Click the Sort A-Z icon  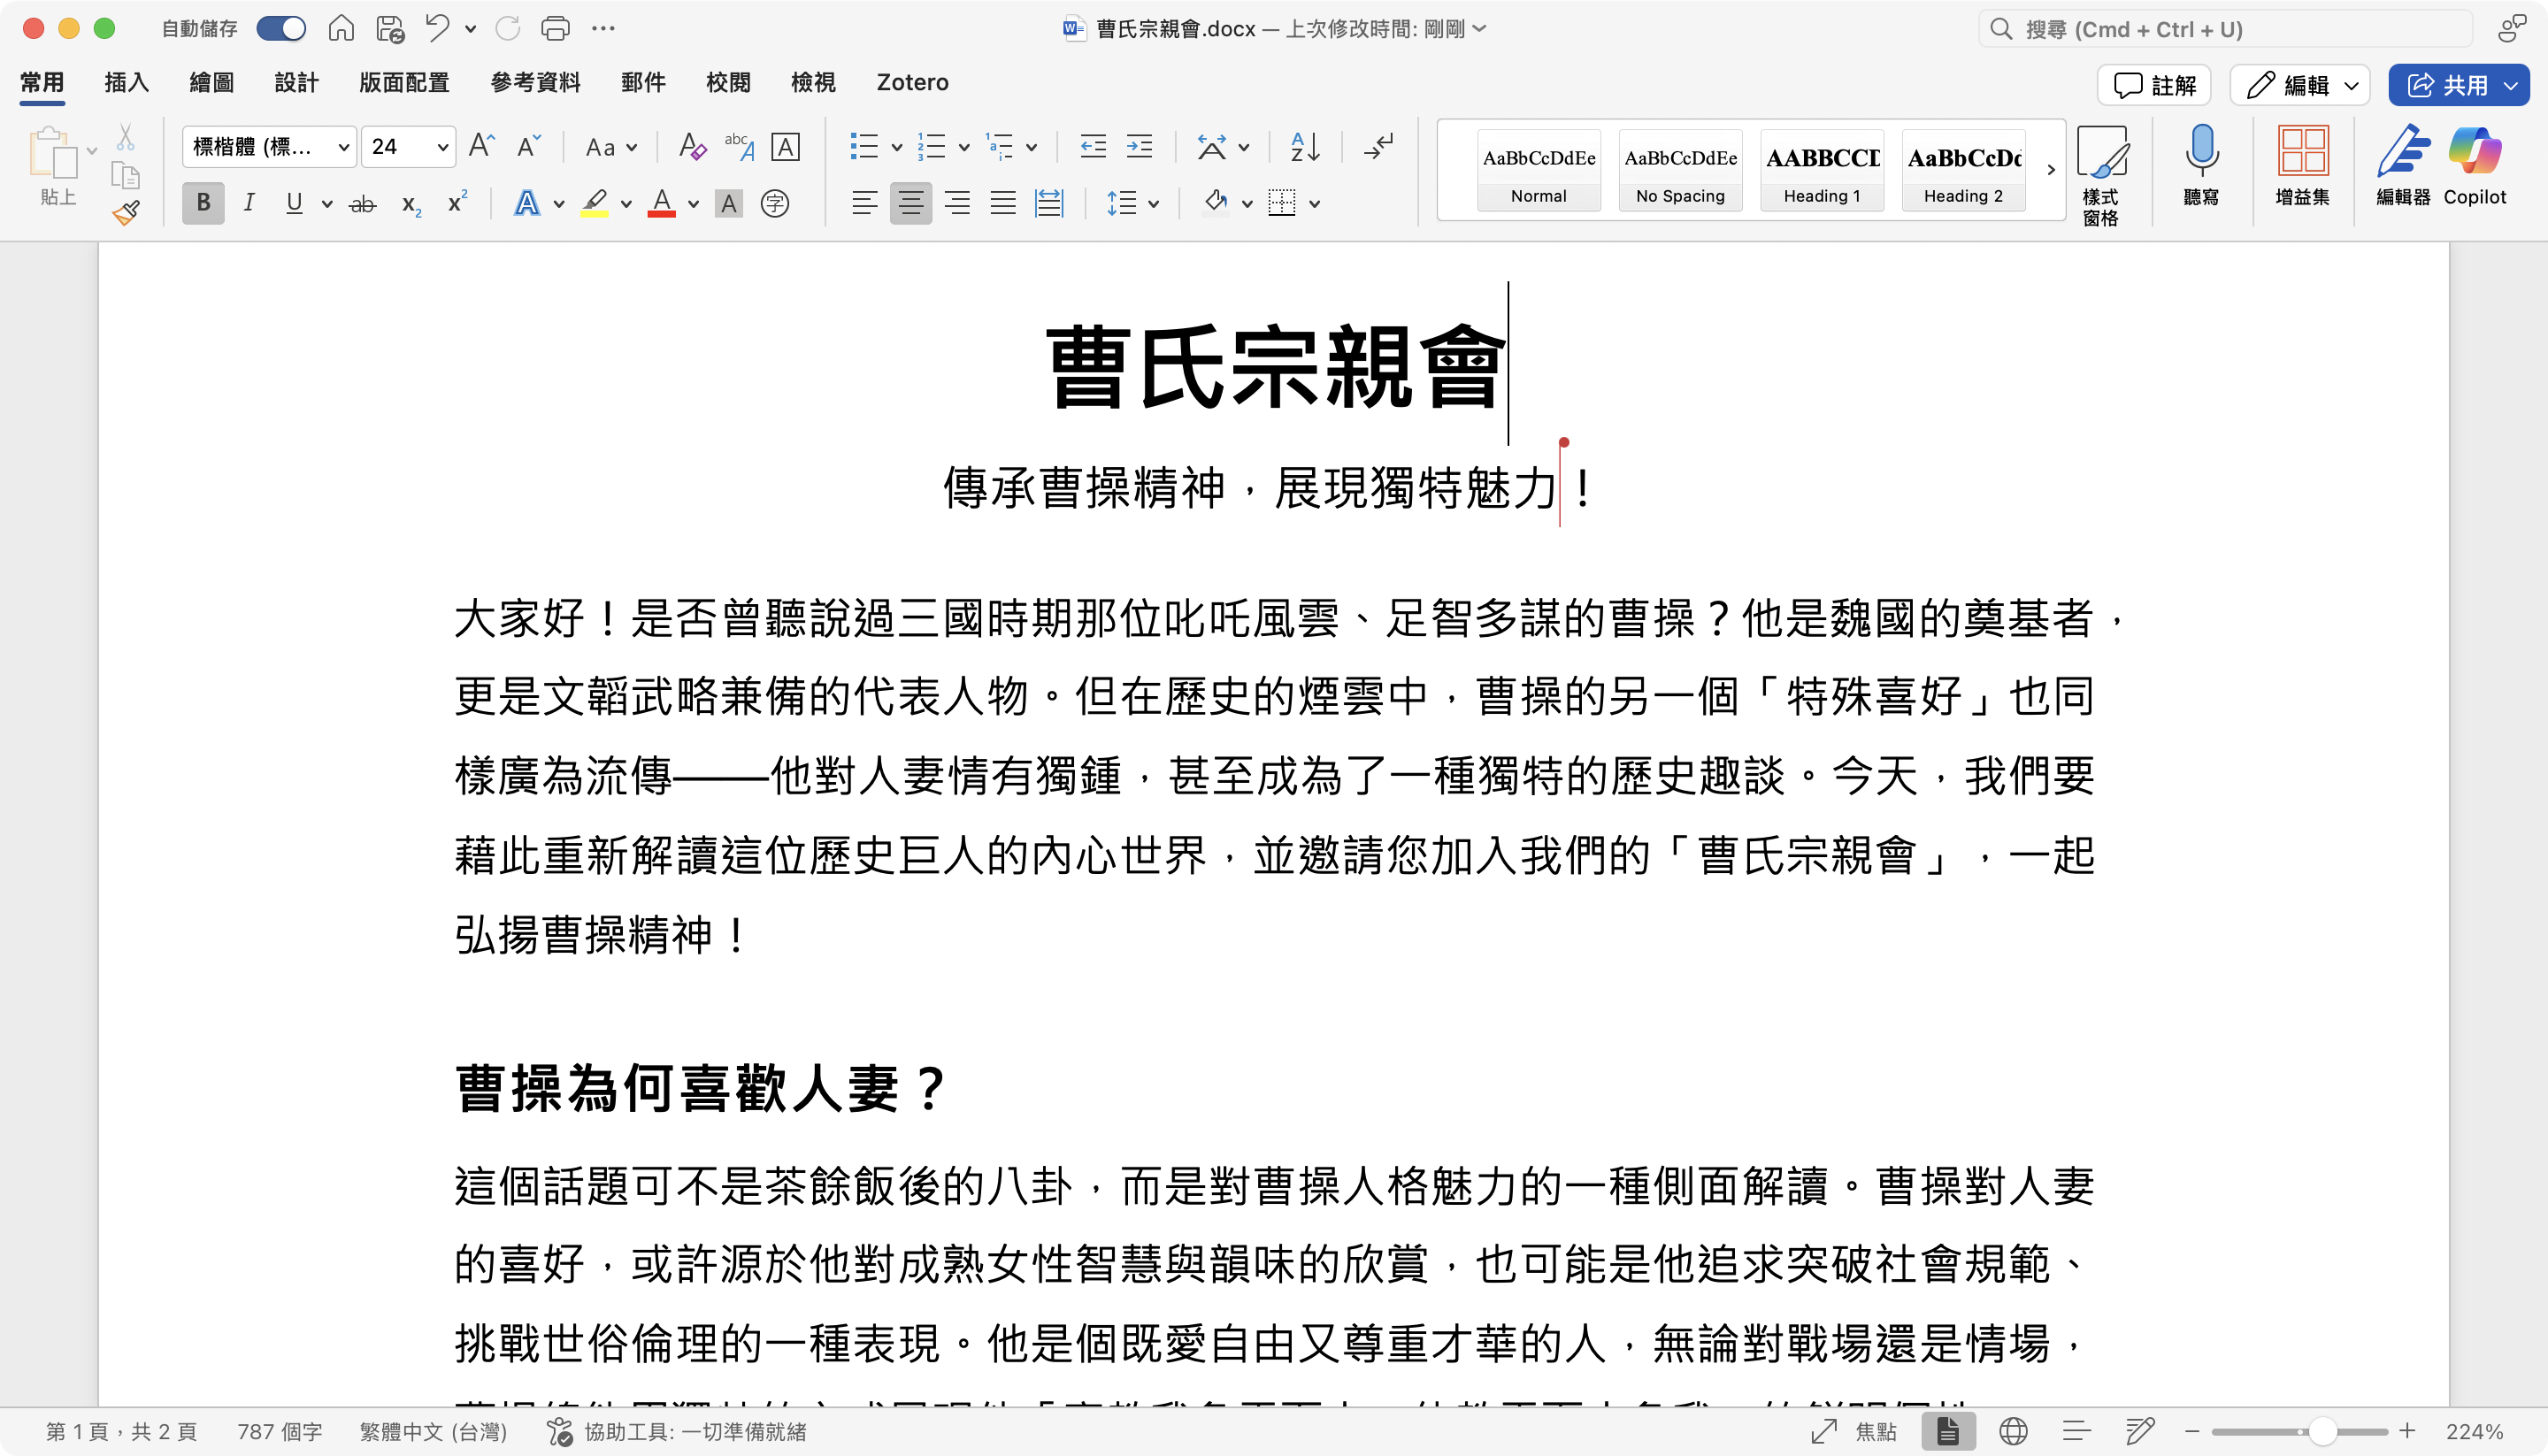pyautogui.click(x=1305, y=147)
